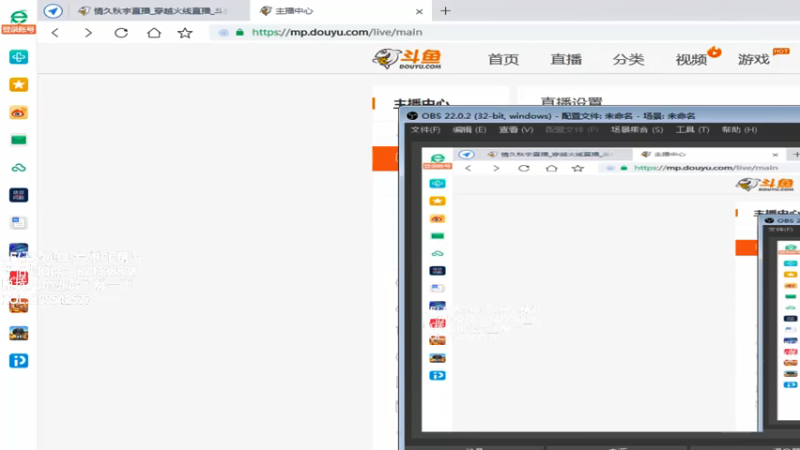Open the OBS 帮助(H) menu
Viewport: 800px width, 450px height.
(739, 130)
